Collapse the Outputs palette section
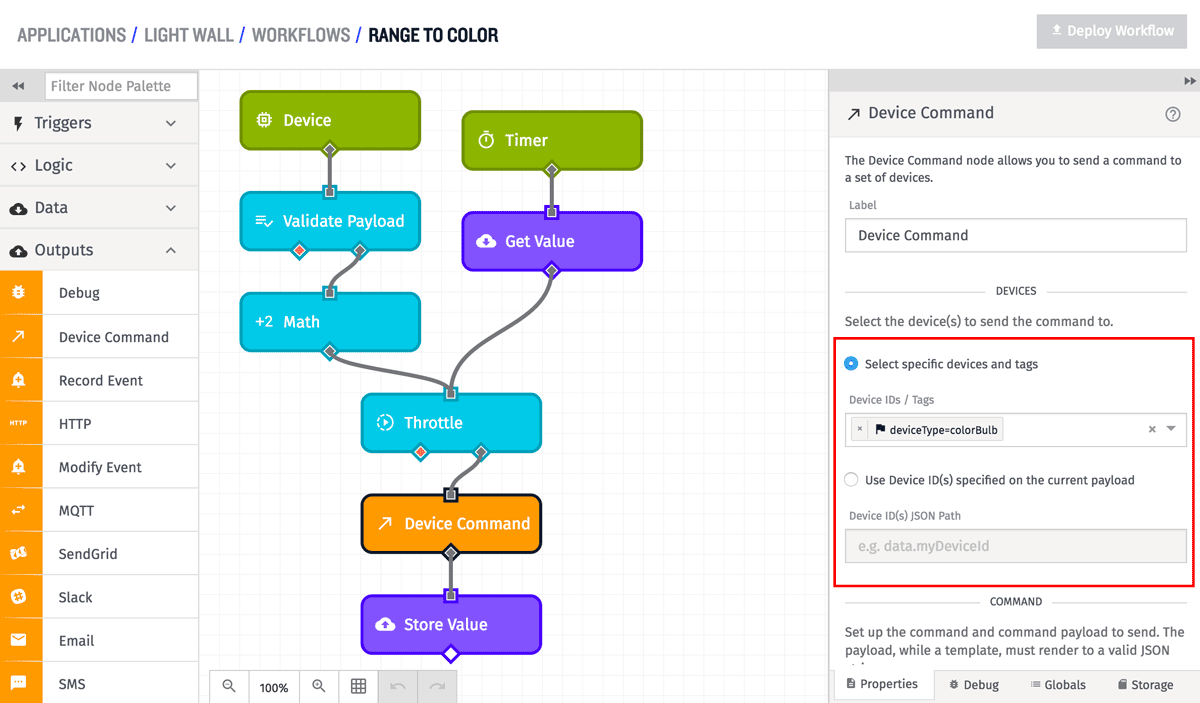Image resolution: width=1200 pixels, height=703 pixels. coord(99,250)
